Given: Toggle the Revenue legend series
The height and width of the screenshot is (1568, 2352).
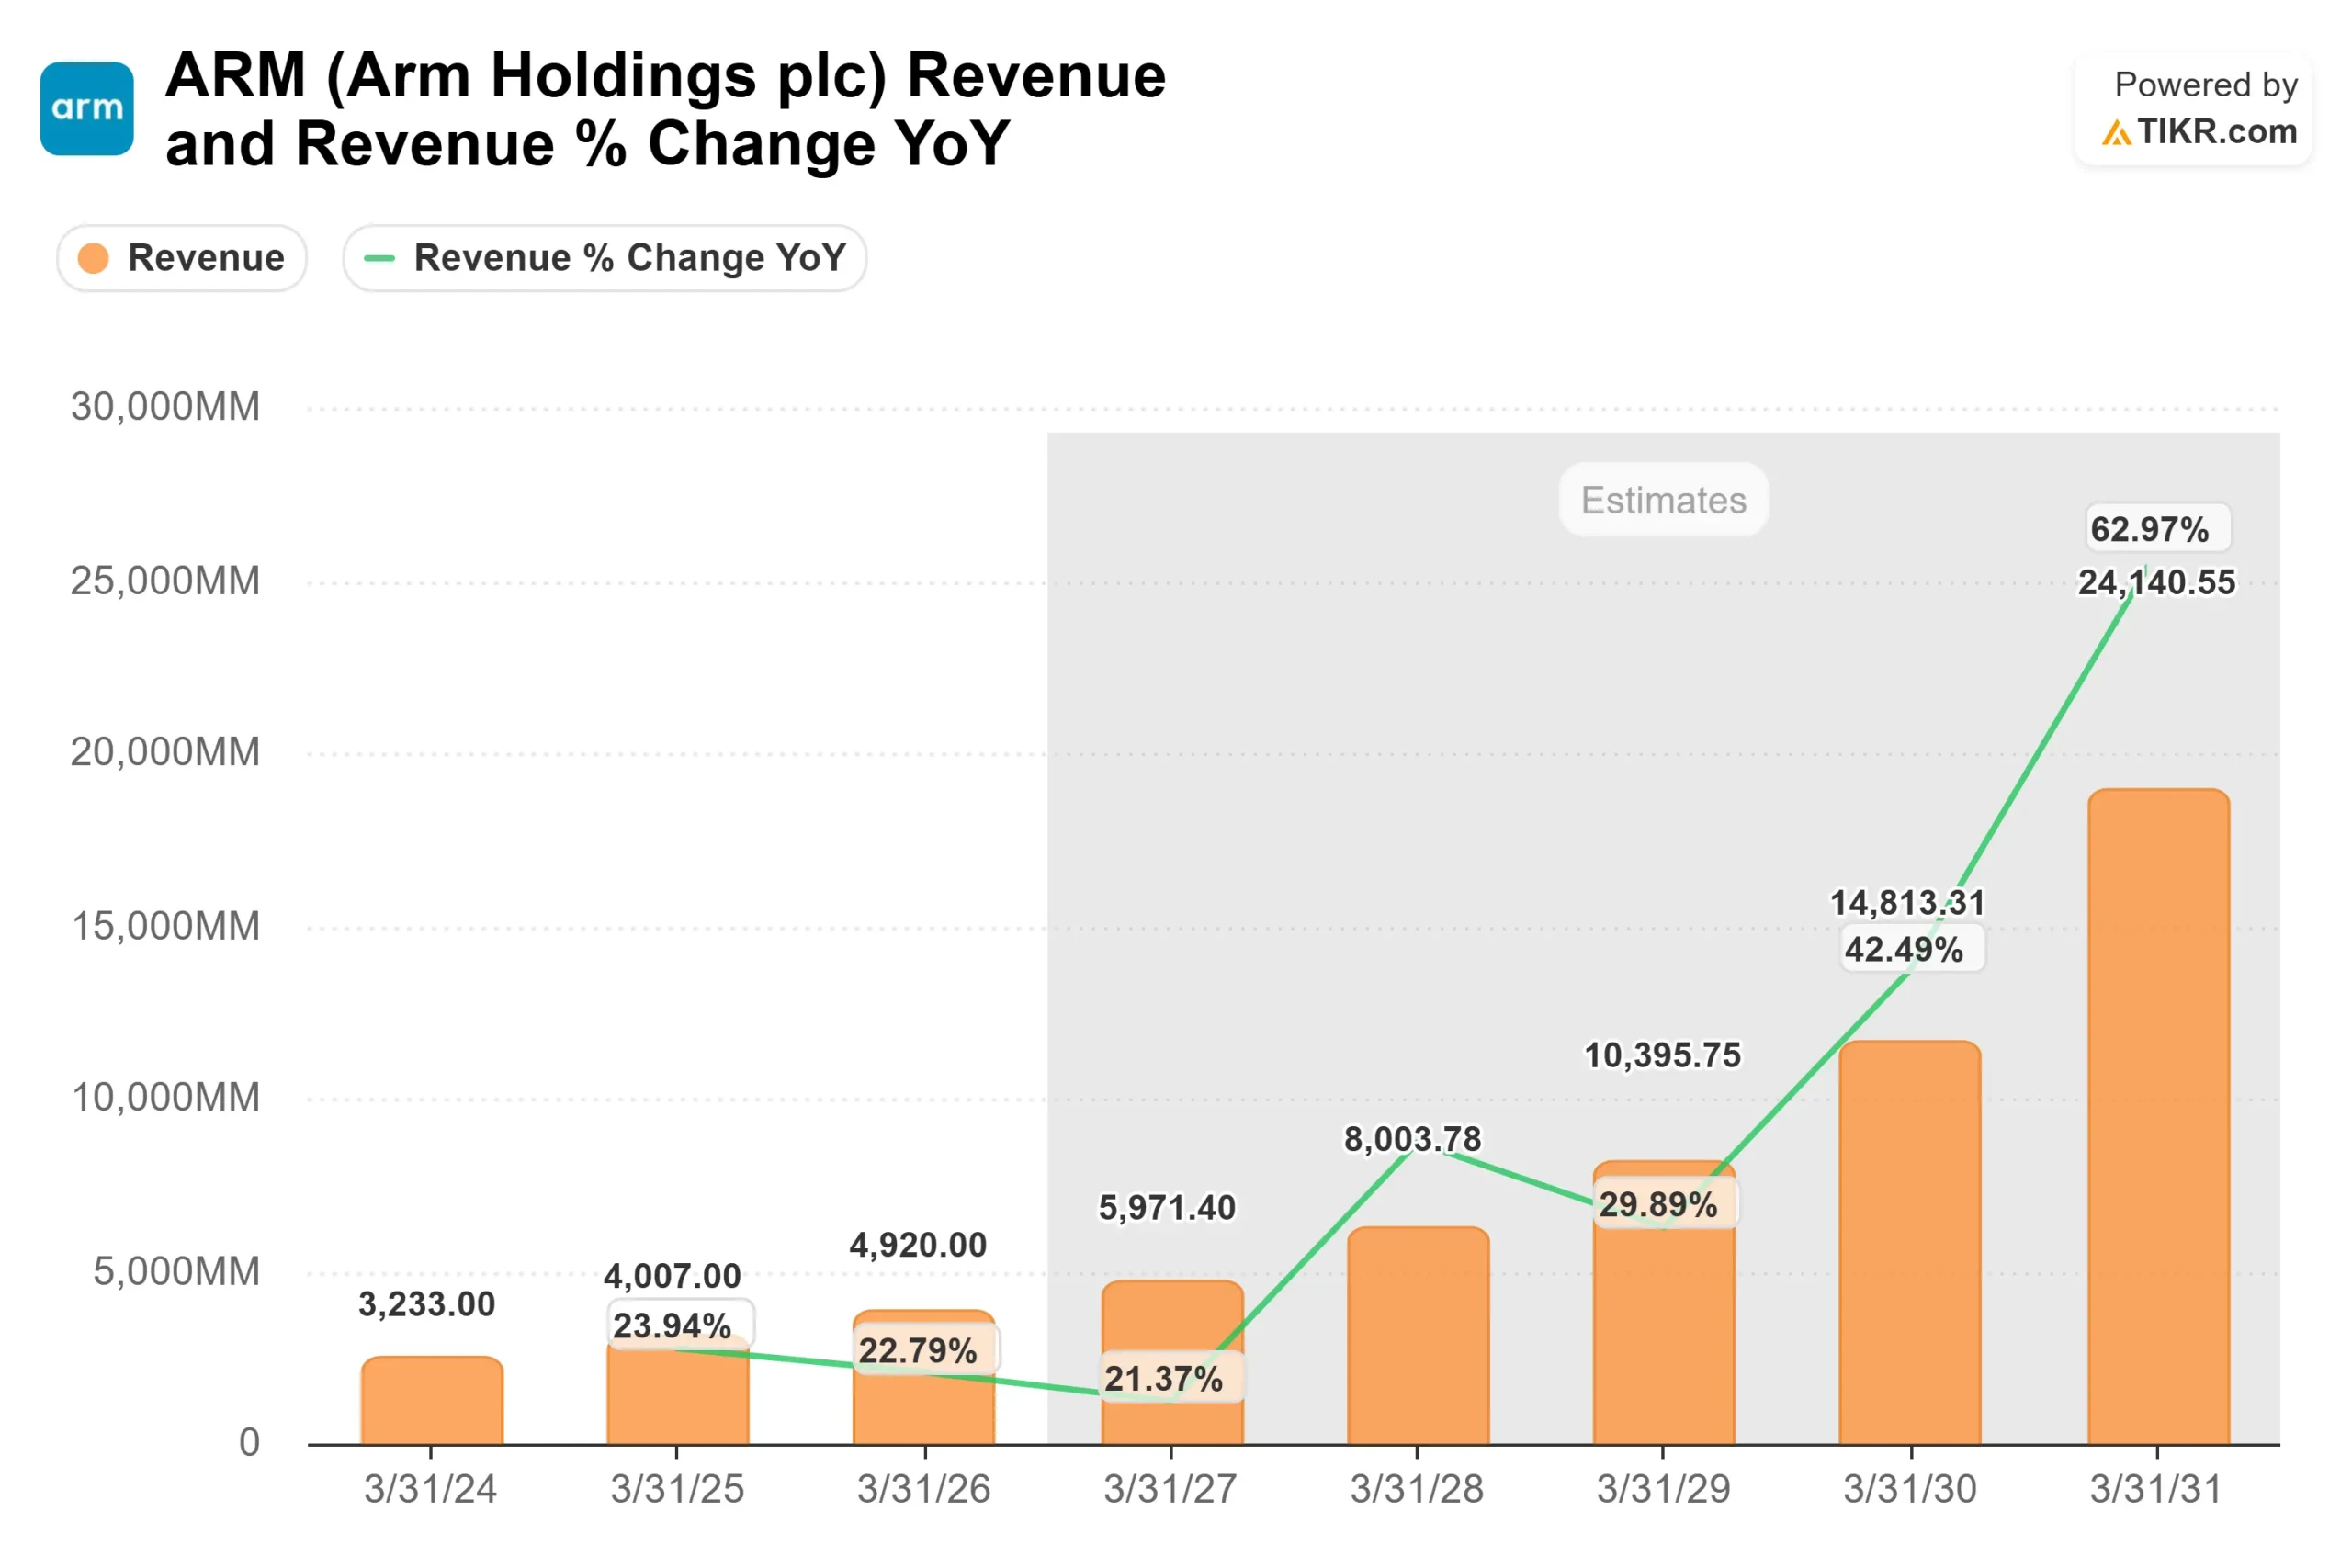Looking at the screenshot, I should tap(182, 258).
